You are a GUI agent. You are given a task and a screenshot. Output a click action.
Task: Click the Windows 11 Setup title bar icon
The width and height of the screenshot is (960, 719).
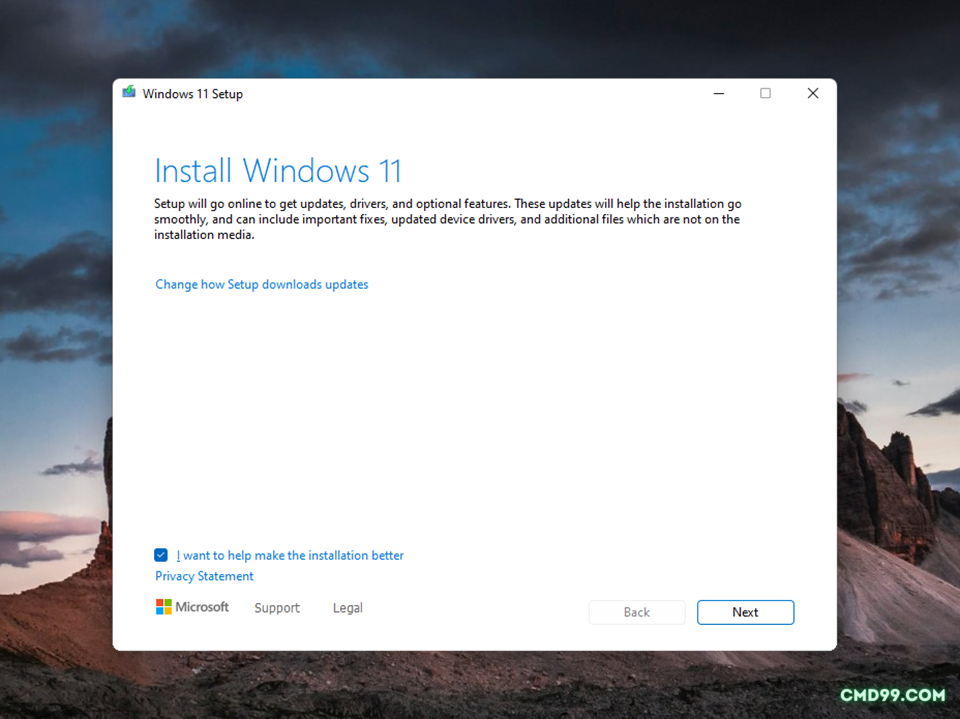click(129, 92)
